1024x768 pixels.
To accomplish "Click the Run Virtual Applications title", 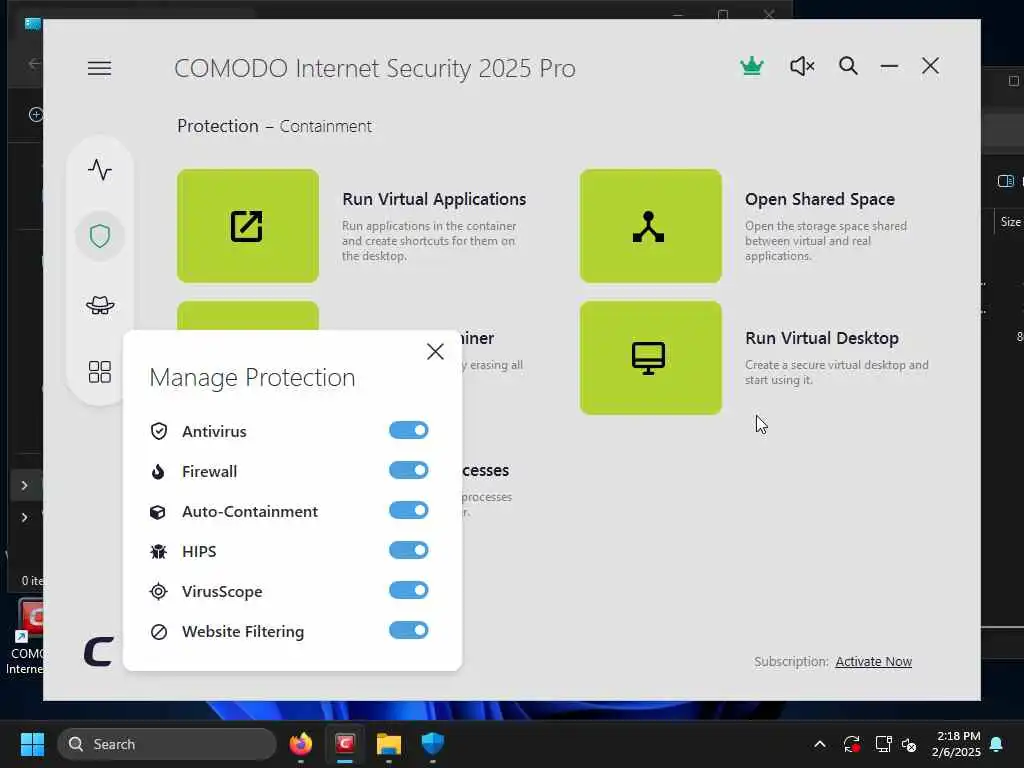I will (x=434, y=199).
